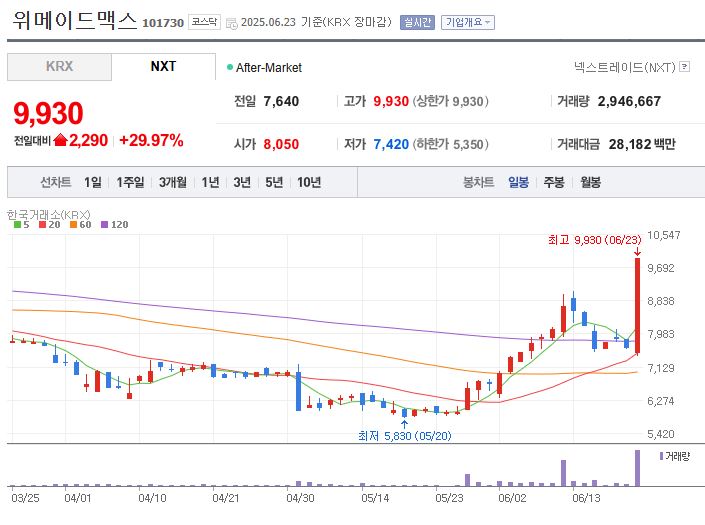The height and width of the screenshot is (525, 705).
Task: Click the 04/30 date axis label
Action: (300, 498)
